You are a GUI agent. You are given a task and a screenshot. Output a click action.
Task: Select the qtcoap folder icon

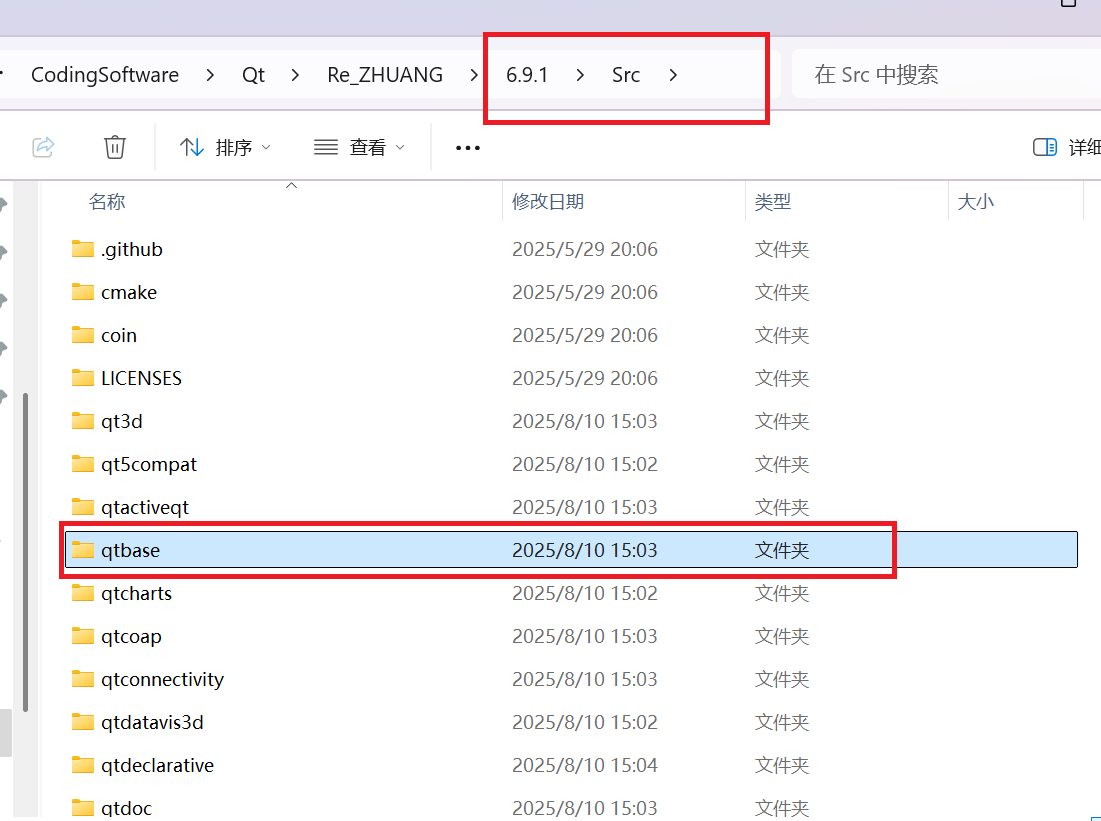[83, 636]
